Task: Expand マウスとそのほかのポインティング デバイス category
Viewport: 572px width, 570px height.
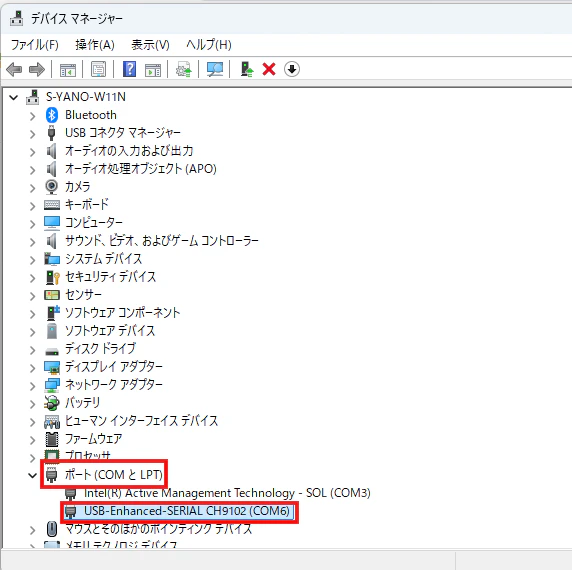Action: 32,530
